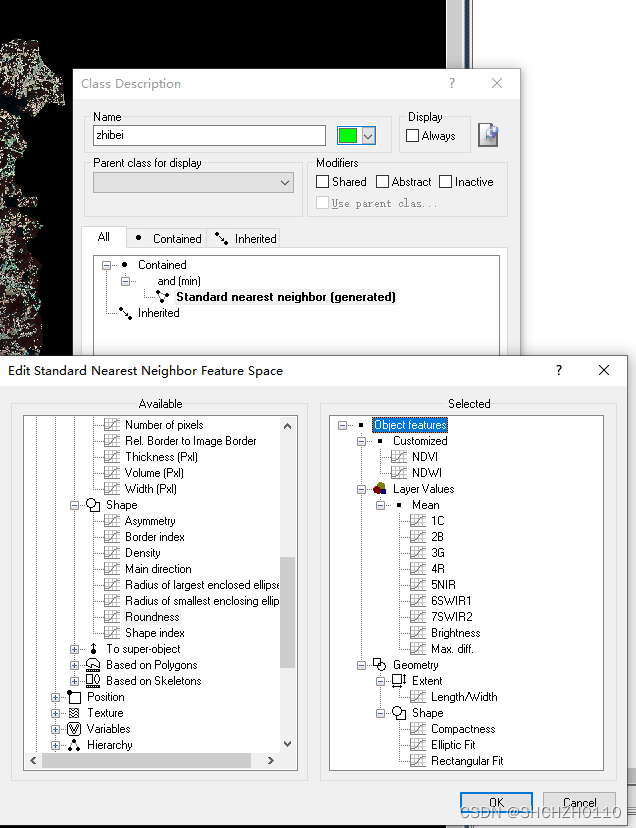This screenshot has width=636, height=828.
Task: Expand the Position node
Action: click(55, 698)
